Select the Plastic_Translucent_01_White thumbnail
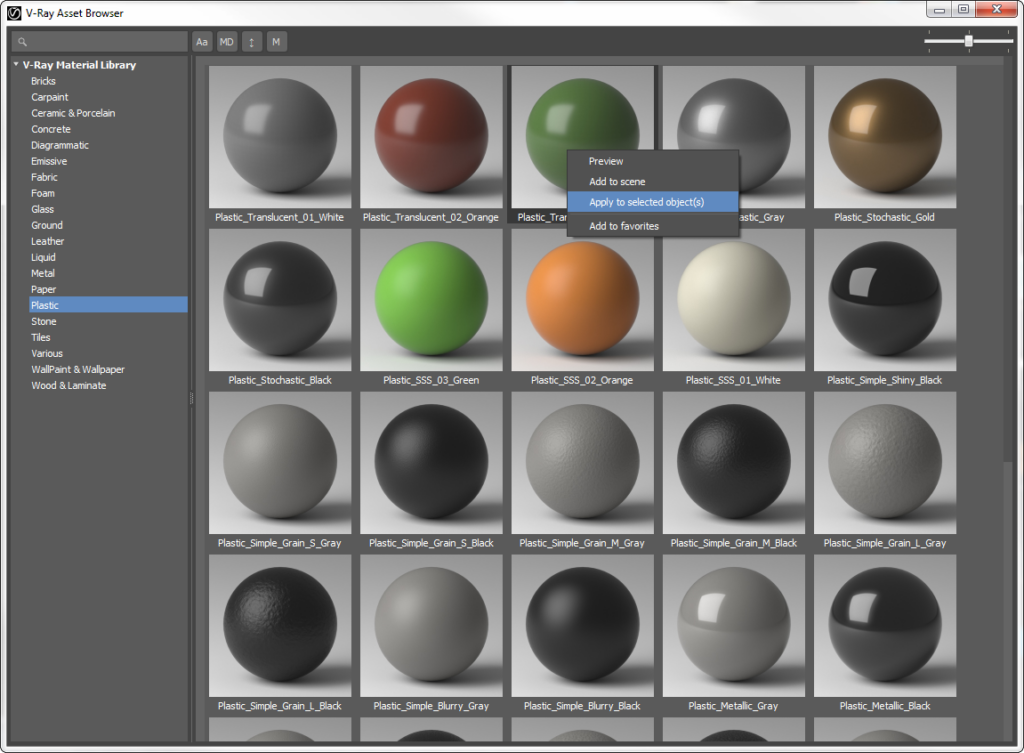 pos(280,137)
